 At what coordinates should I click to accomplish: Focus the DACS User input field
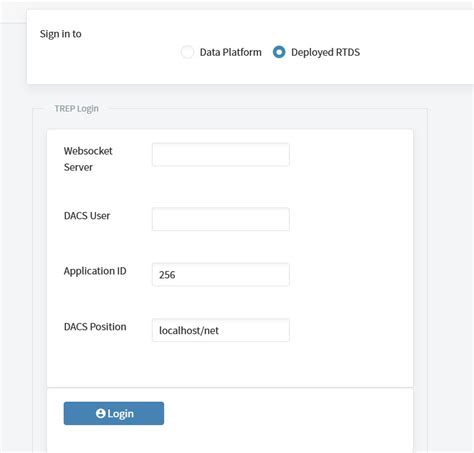[221, 219]
